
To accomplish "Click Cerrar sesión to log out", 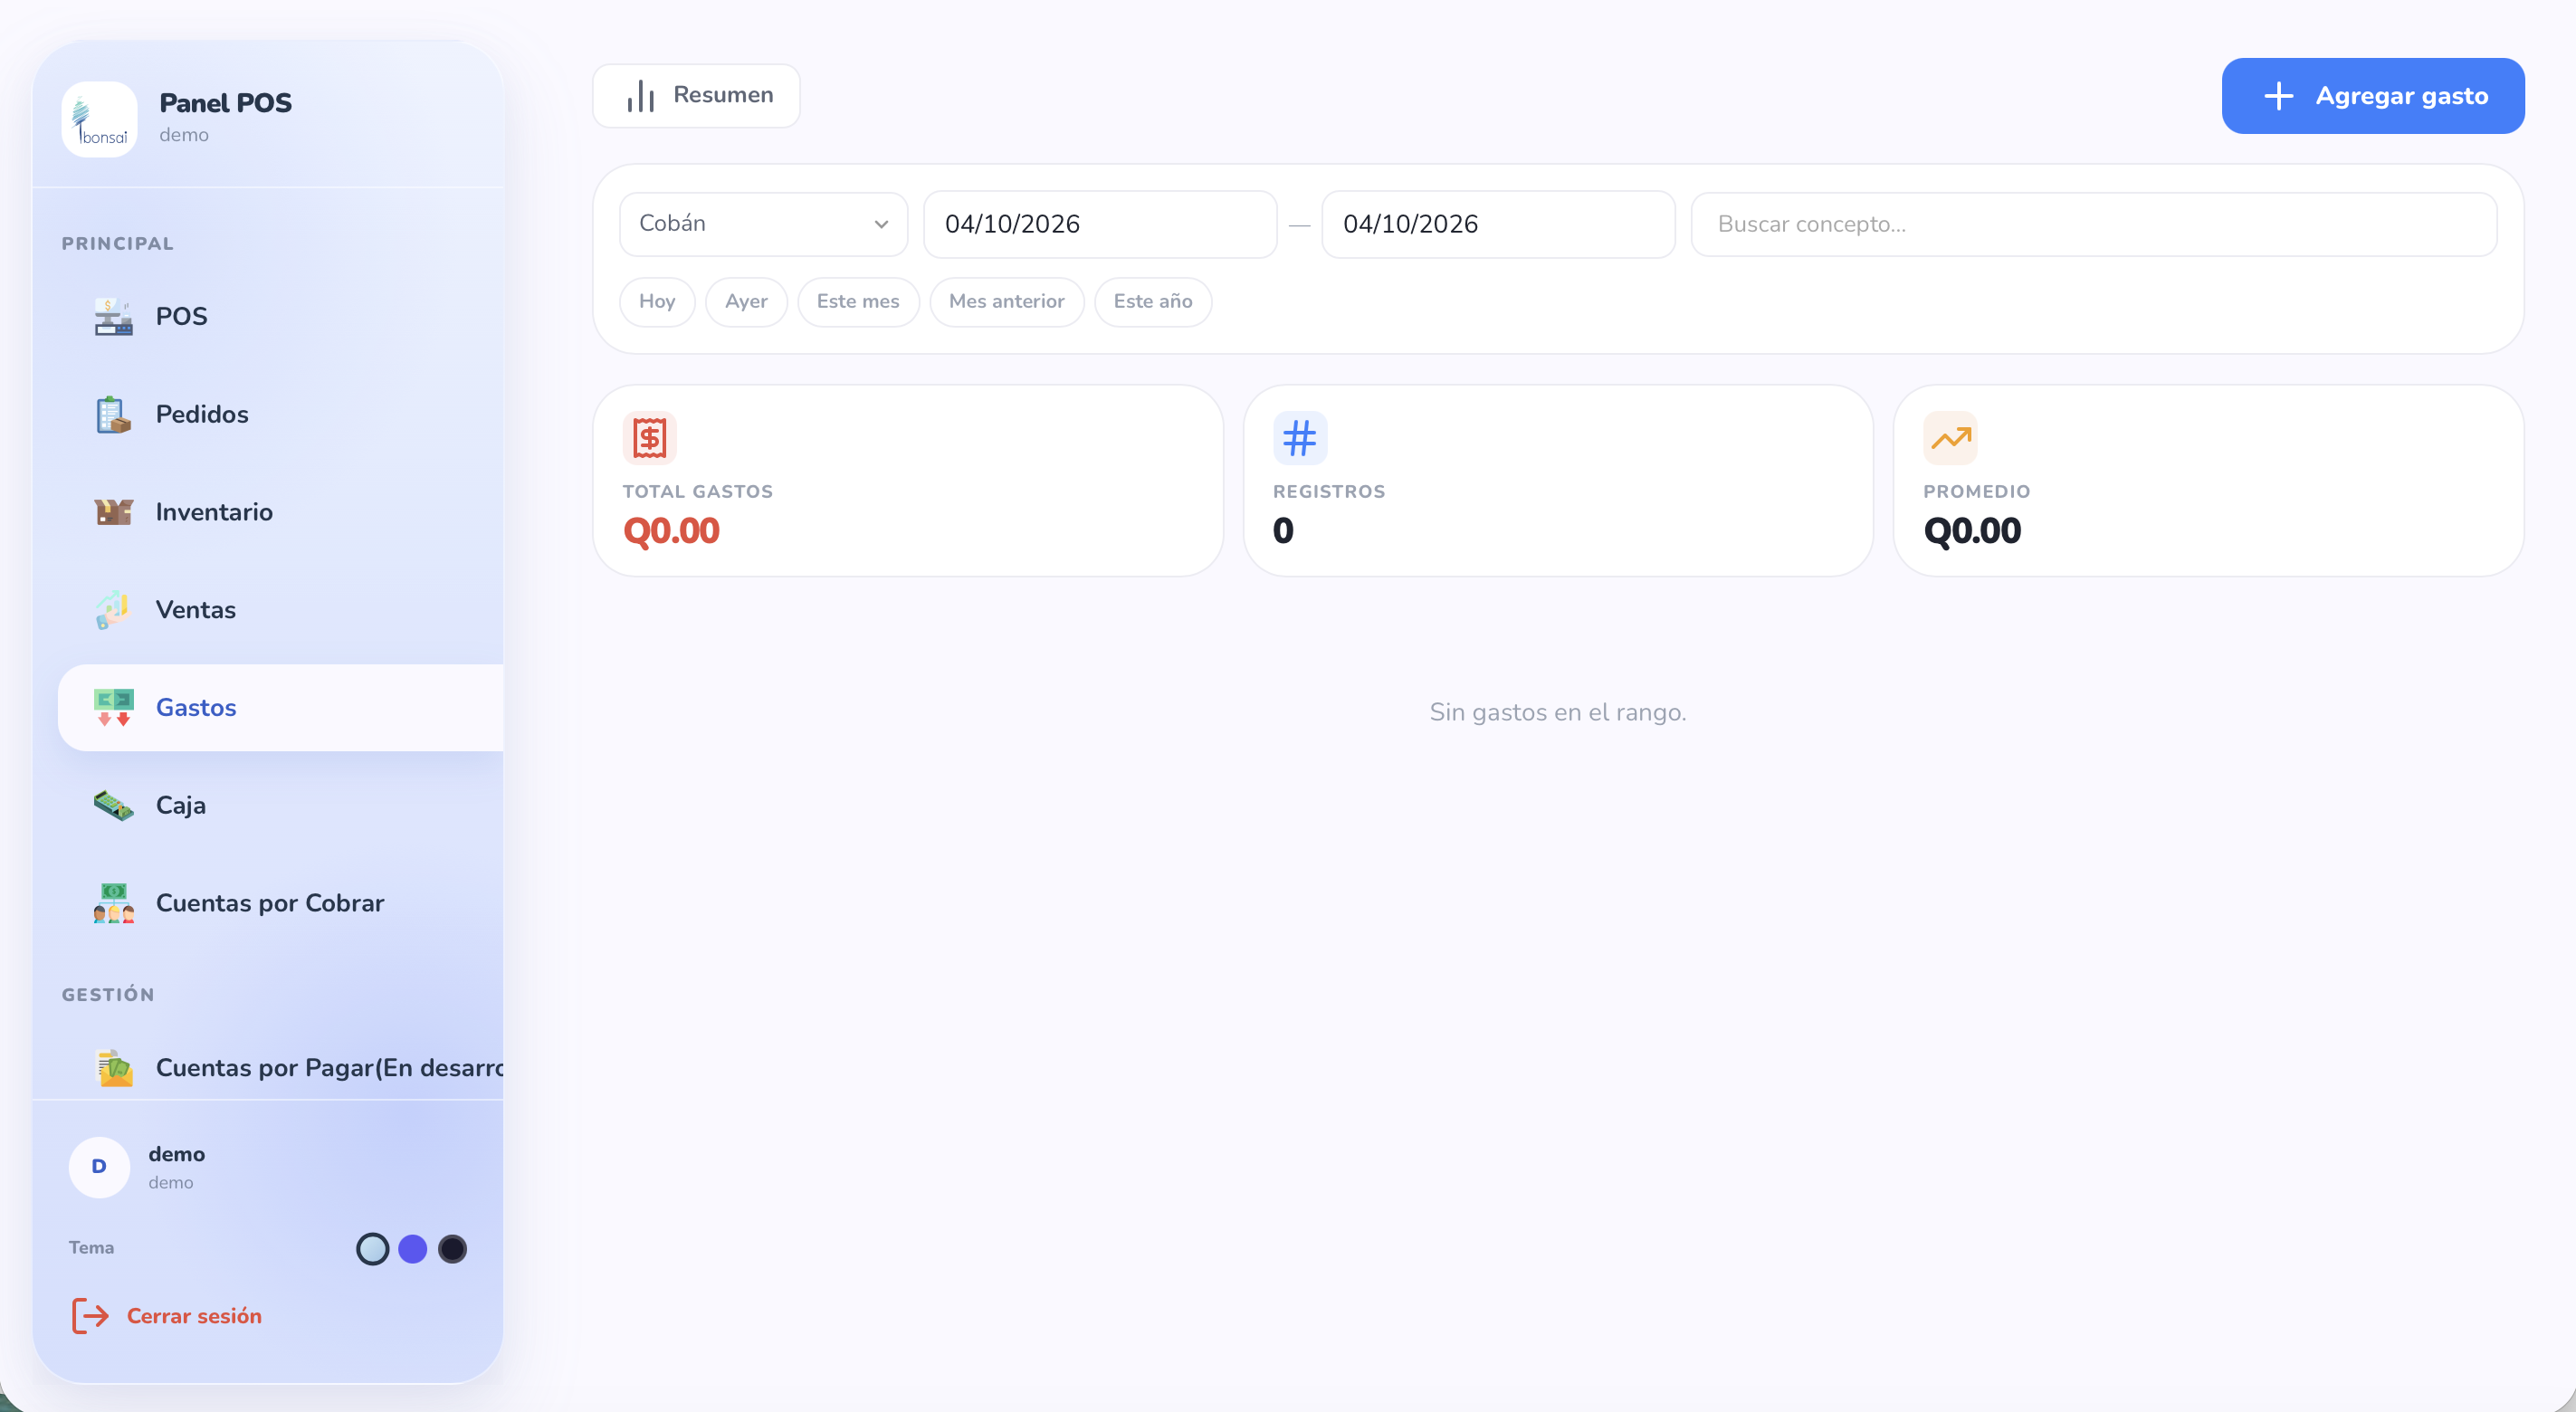I will click(193, 1316).
